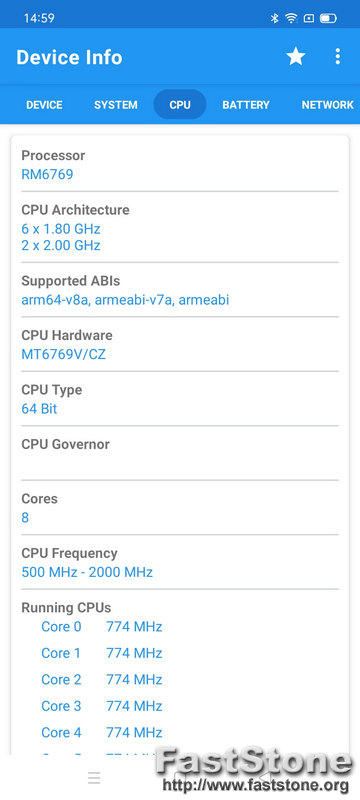
Task: Tap the navigation bar menu icon
Action: (94, 778)
